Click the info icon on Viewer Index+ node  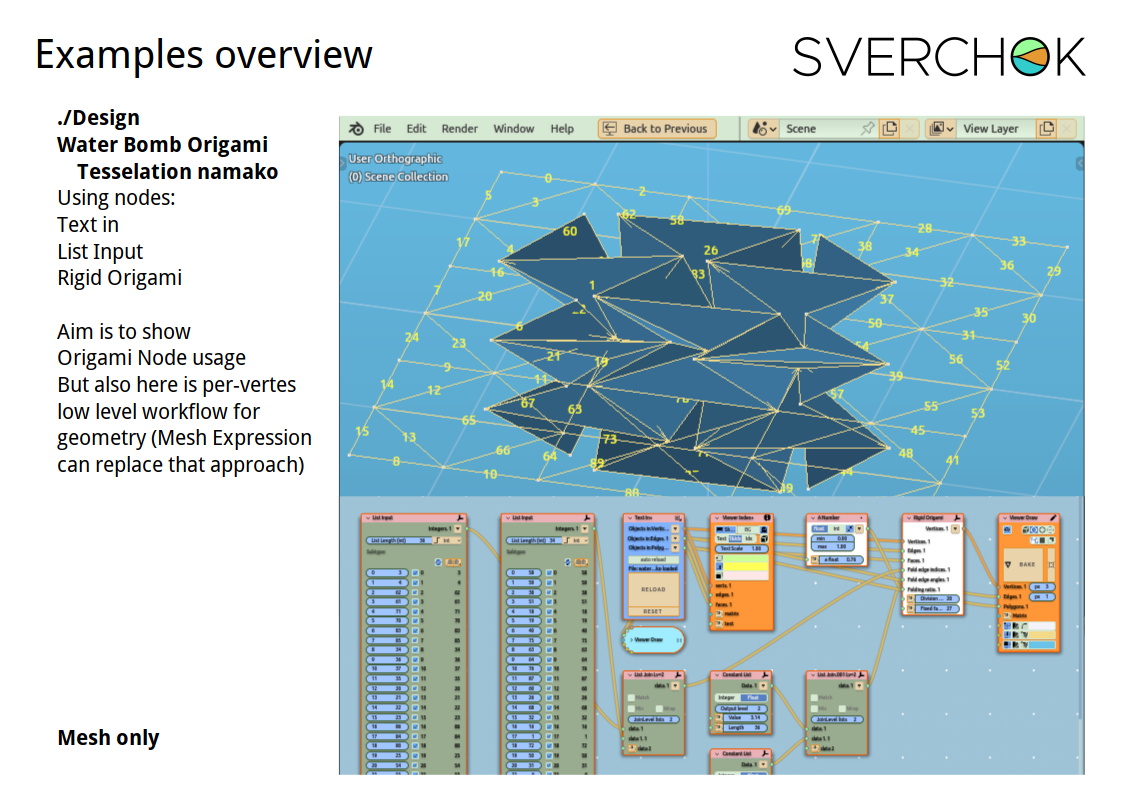766,518
